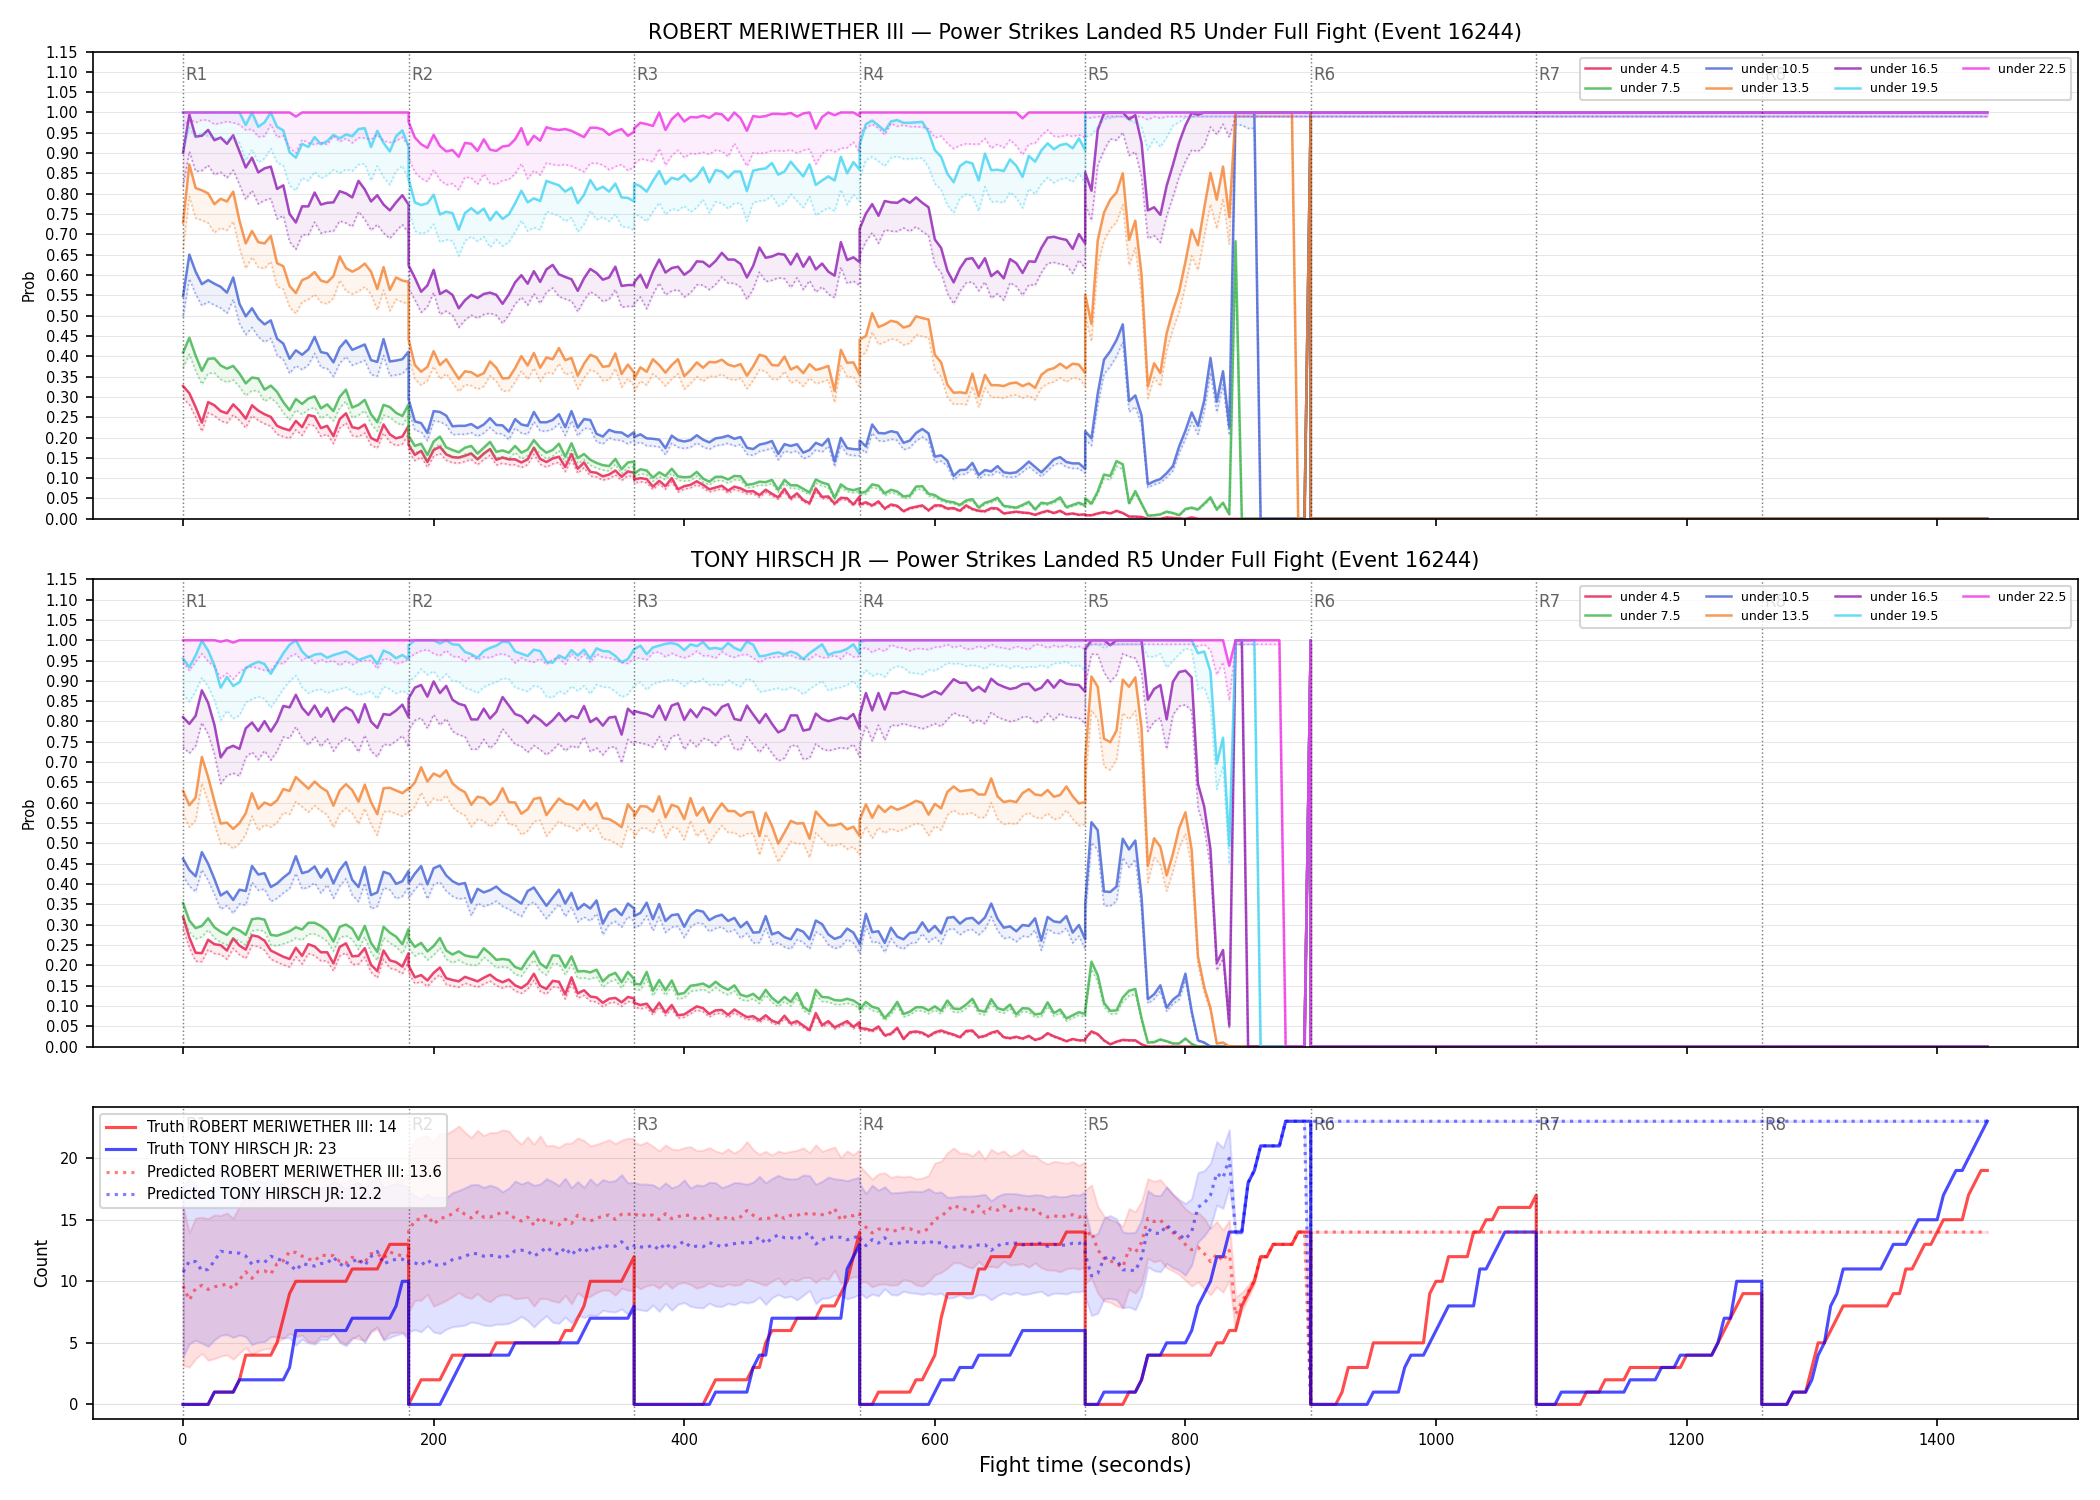The width and height of the screenshot is (2100, 1500).
Task: Click the R7 round marker in Meriwether chart
Action: pyautogui.click(x=1549, y=74)
